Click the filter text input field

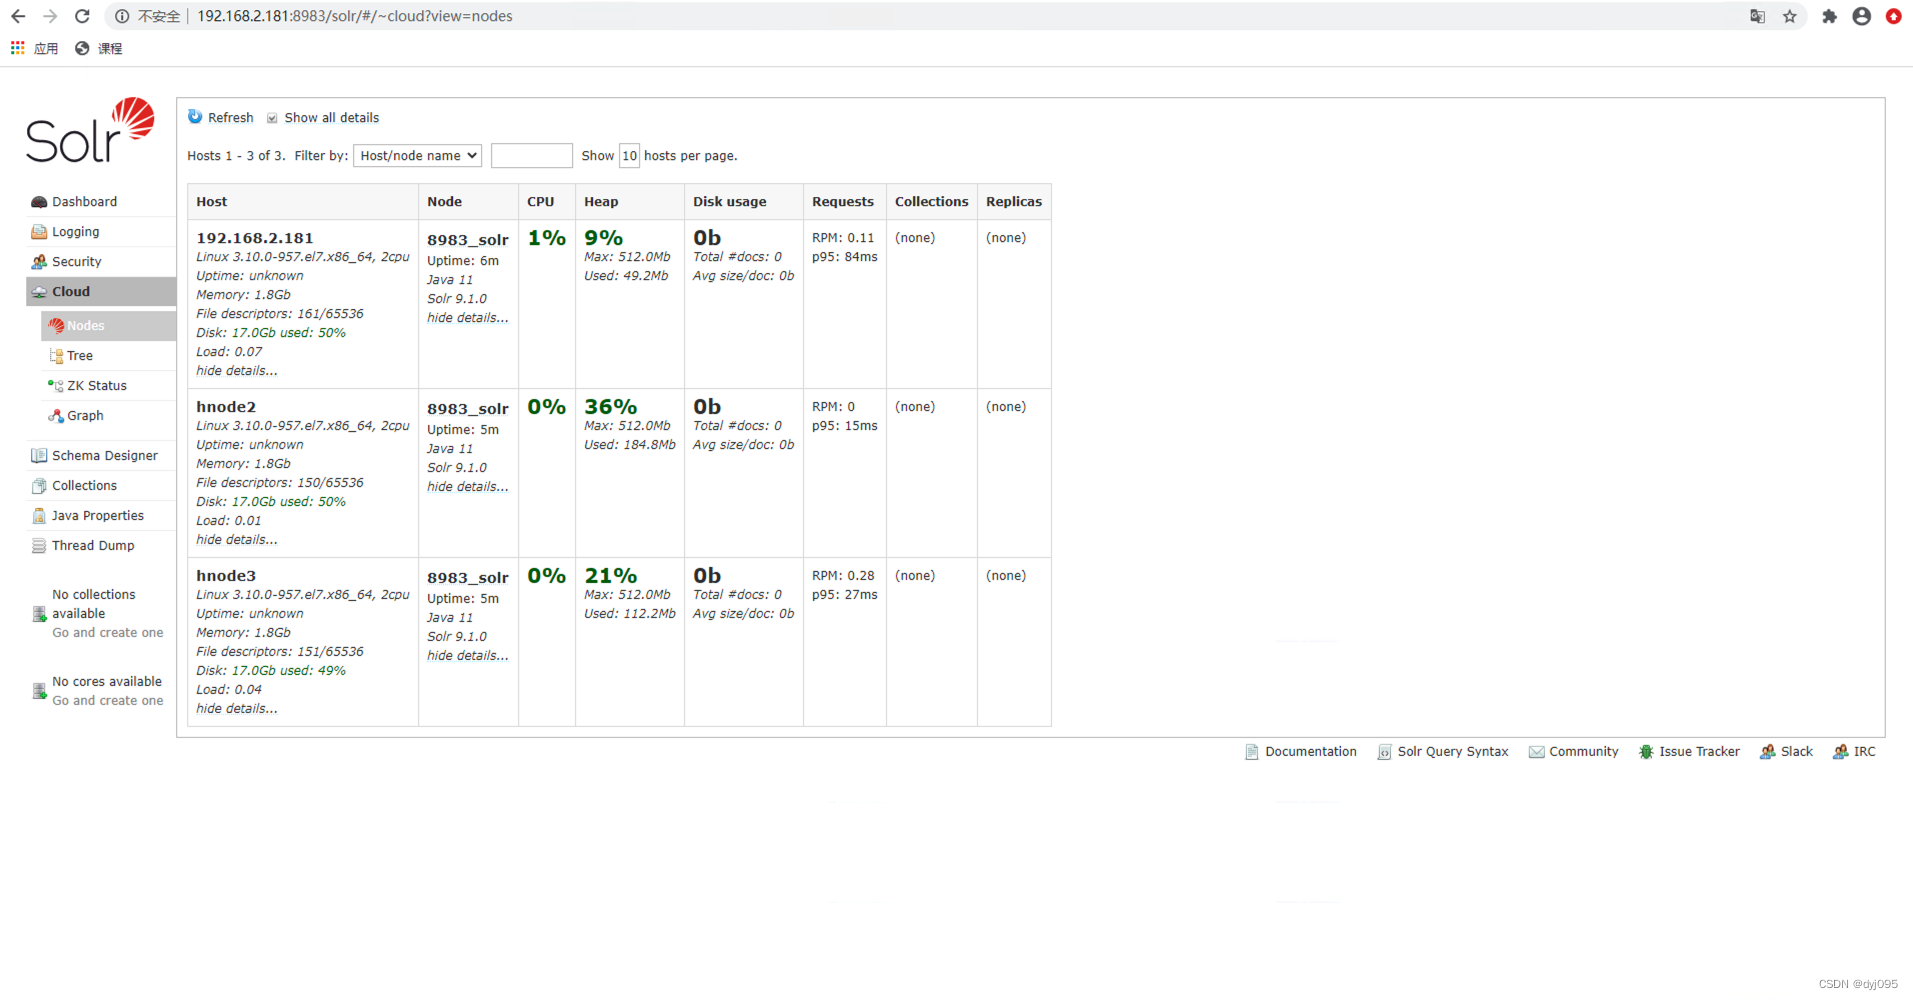tap(532, 156)
